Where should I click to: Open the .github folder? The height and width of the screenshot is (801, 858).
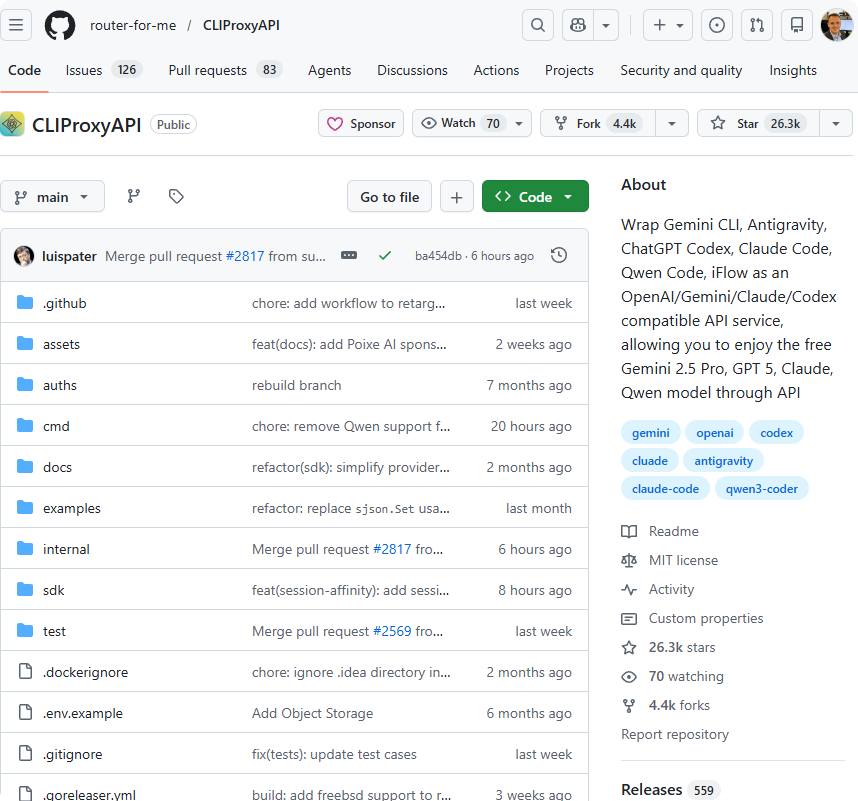(x=65, y=303)
